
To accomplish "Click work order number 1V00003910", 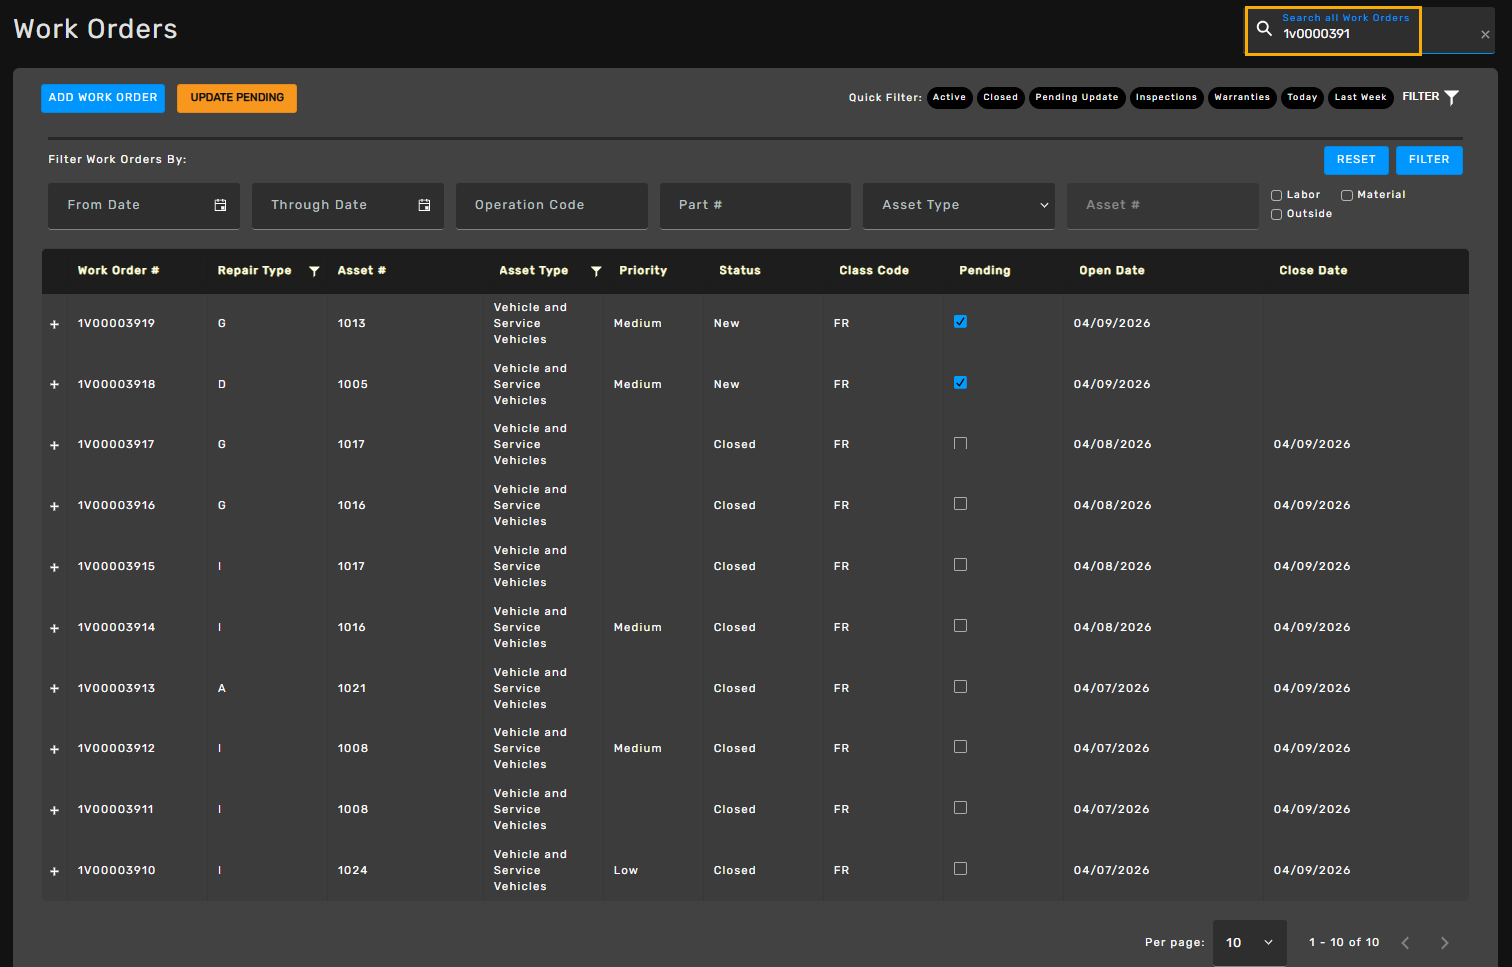I will 117,871.
